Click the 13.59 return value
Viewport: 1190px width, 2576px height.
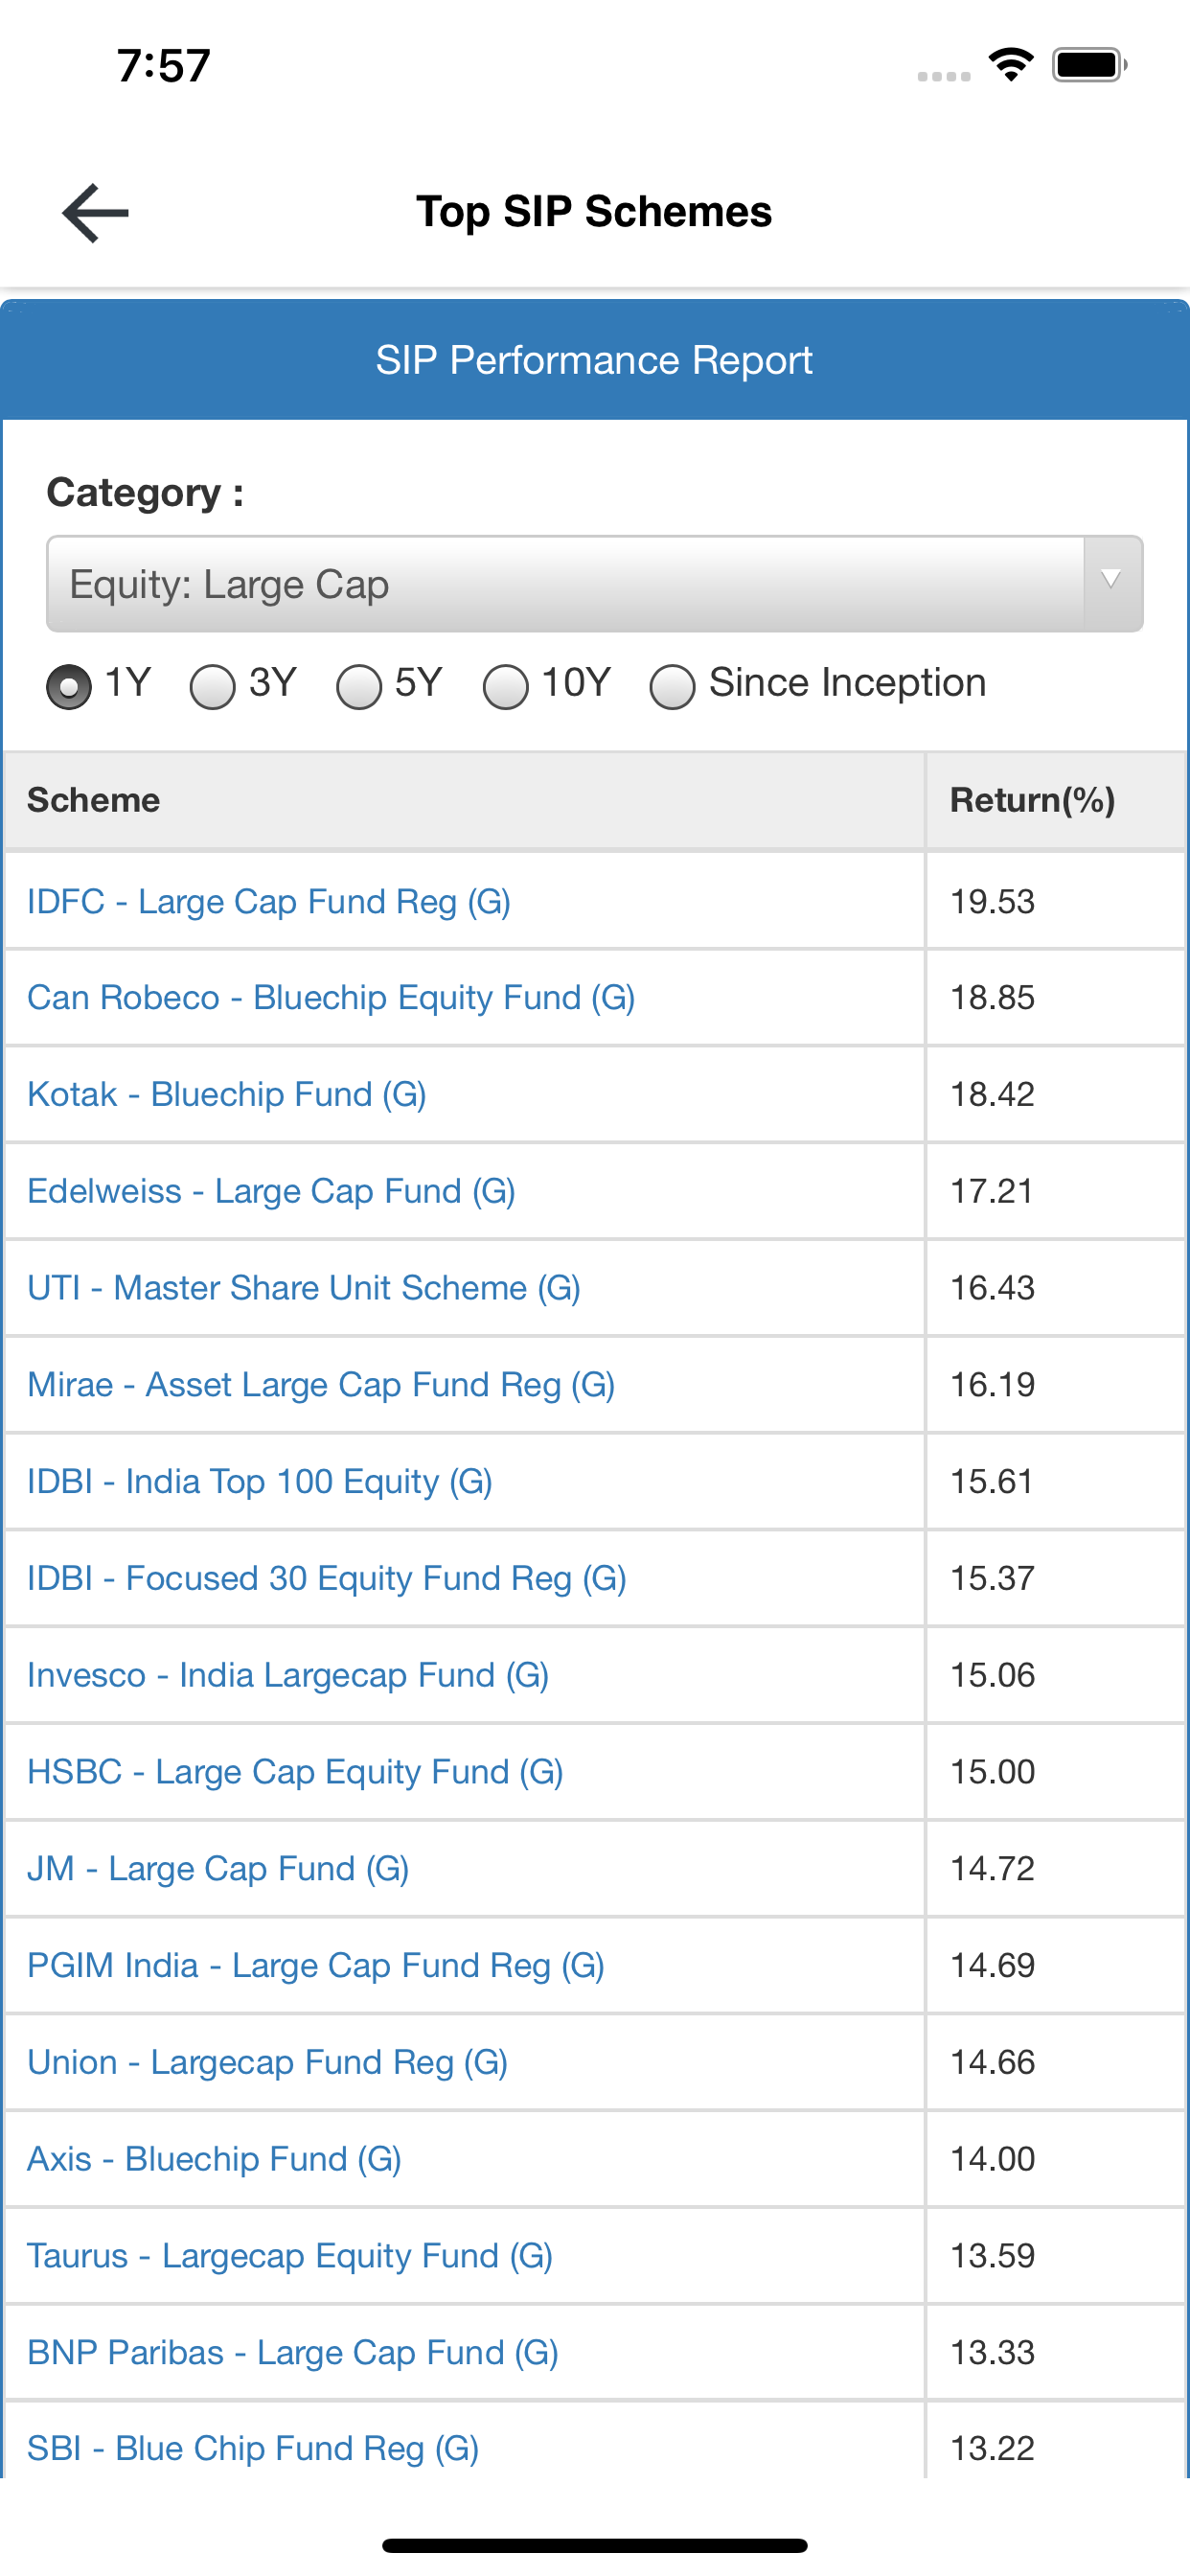(x=992, y=2256)
